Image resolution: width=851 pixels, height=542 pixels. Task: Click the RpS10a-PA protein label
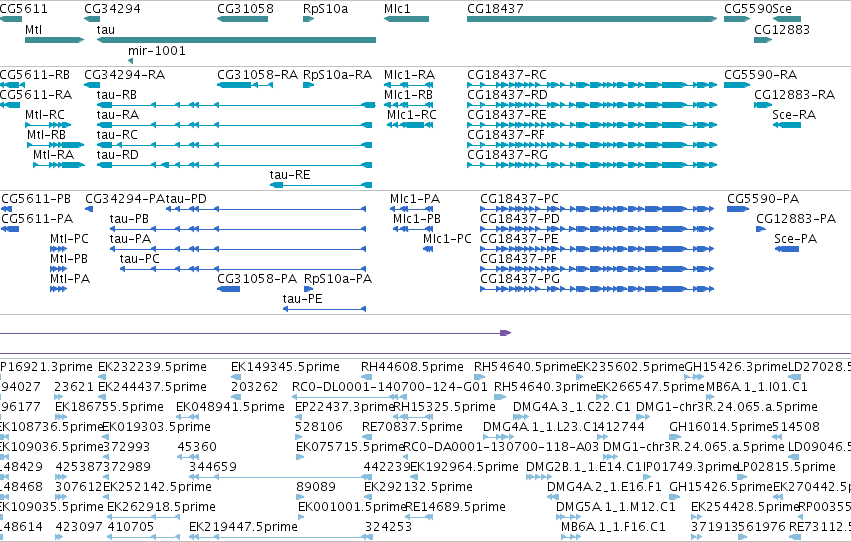(x=338, y=278)
